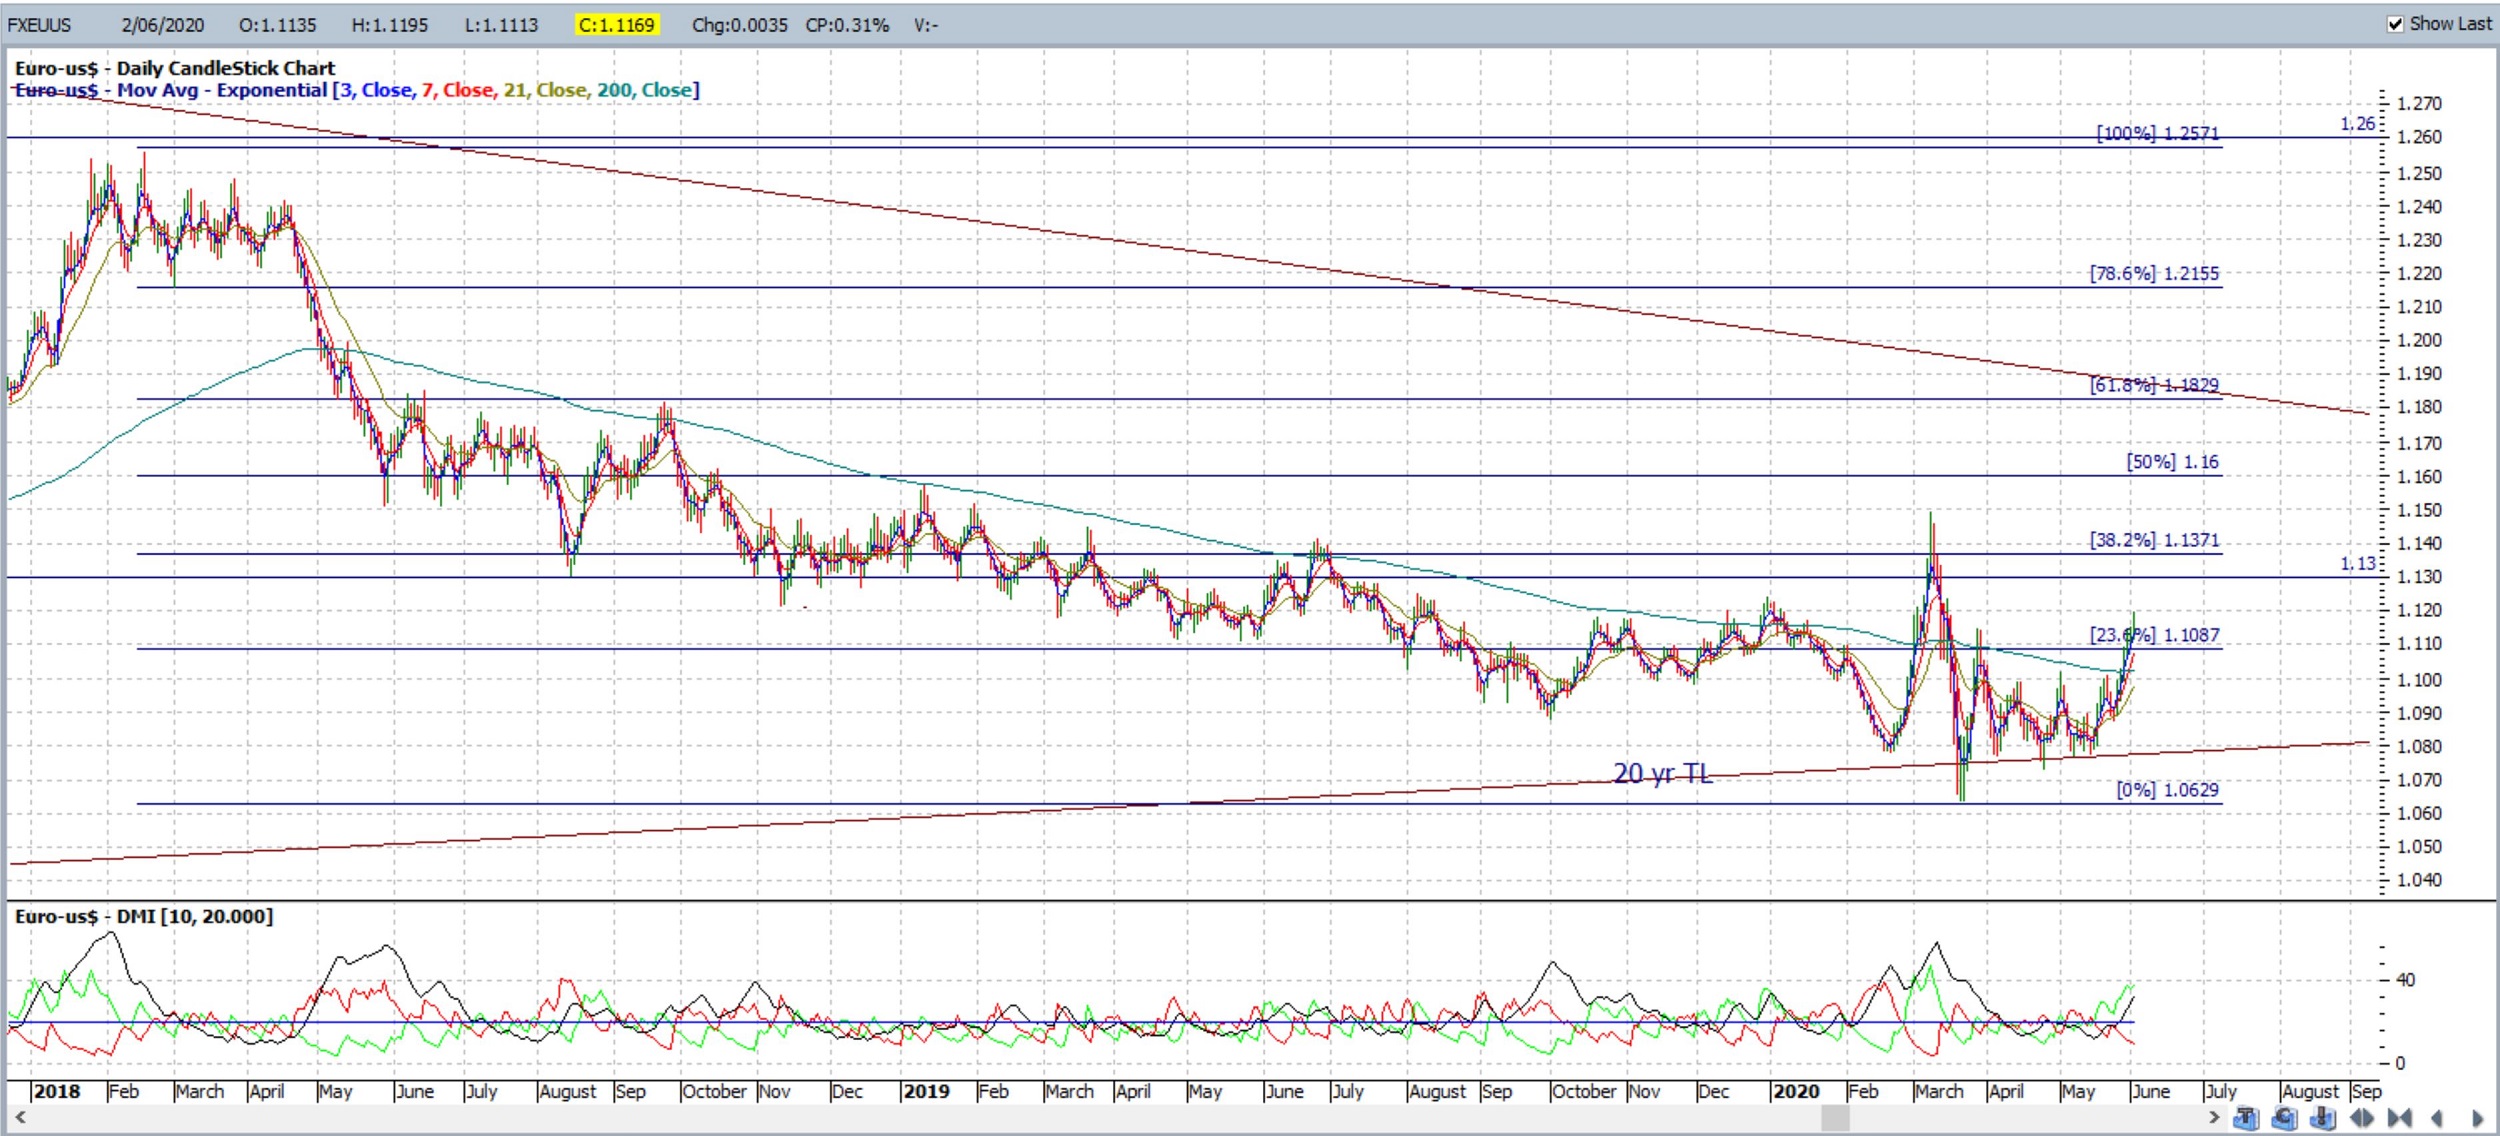Click the 1,13 horizontal line label
Screen dimensions: 2500x1136
coord(2357,564)
